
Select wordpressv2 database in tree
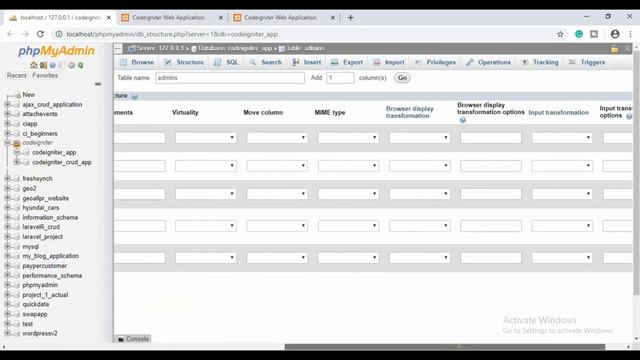pos(40,333)
